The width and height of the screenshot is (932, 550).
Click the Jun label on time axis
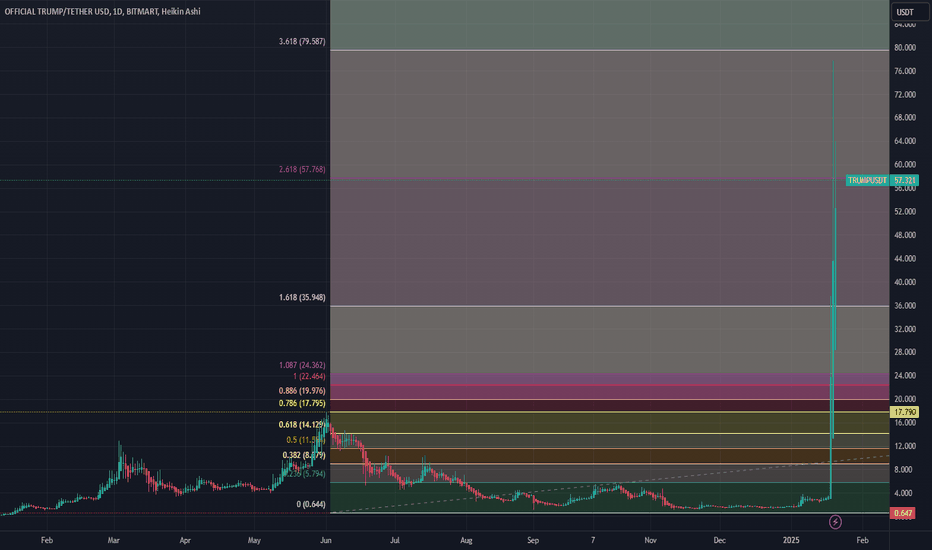(326, 540)
